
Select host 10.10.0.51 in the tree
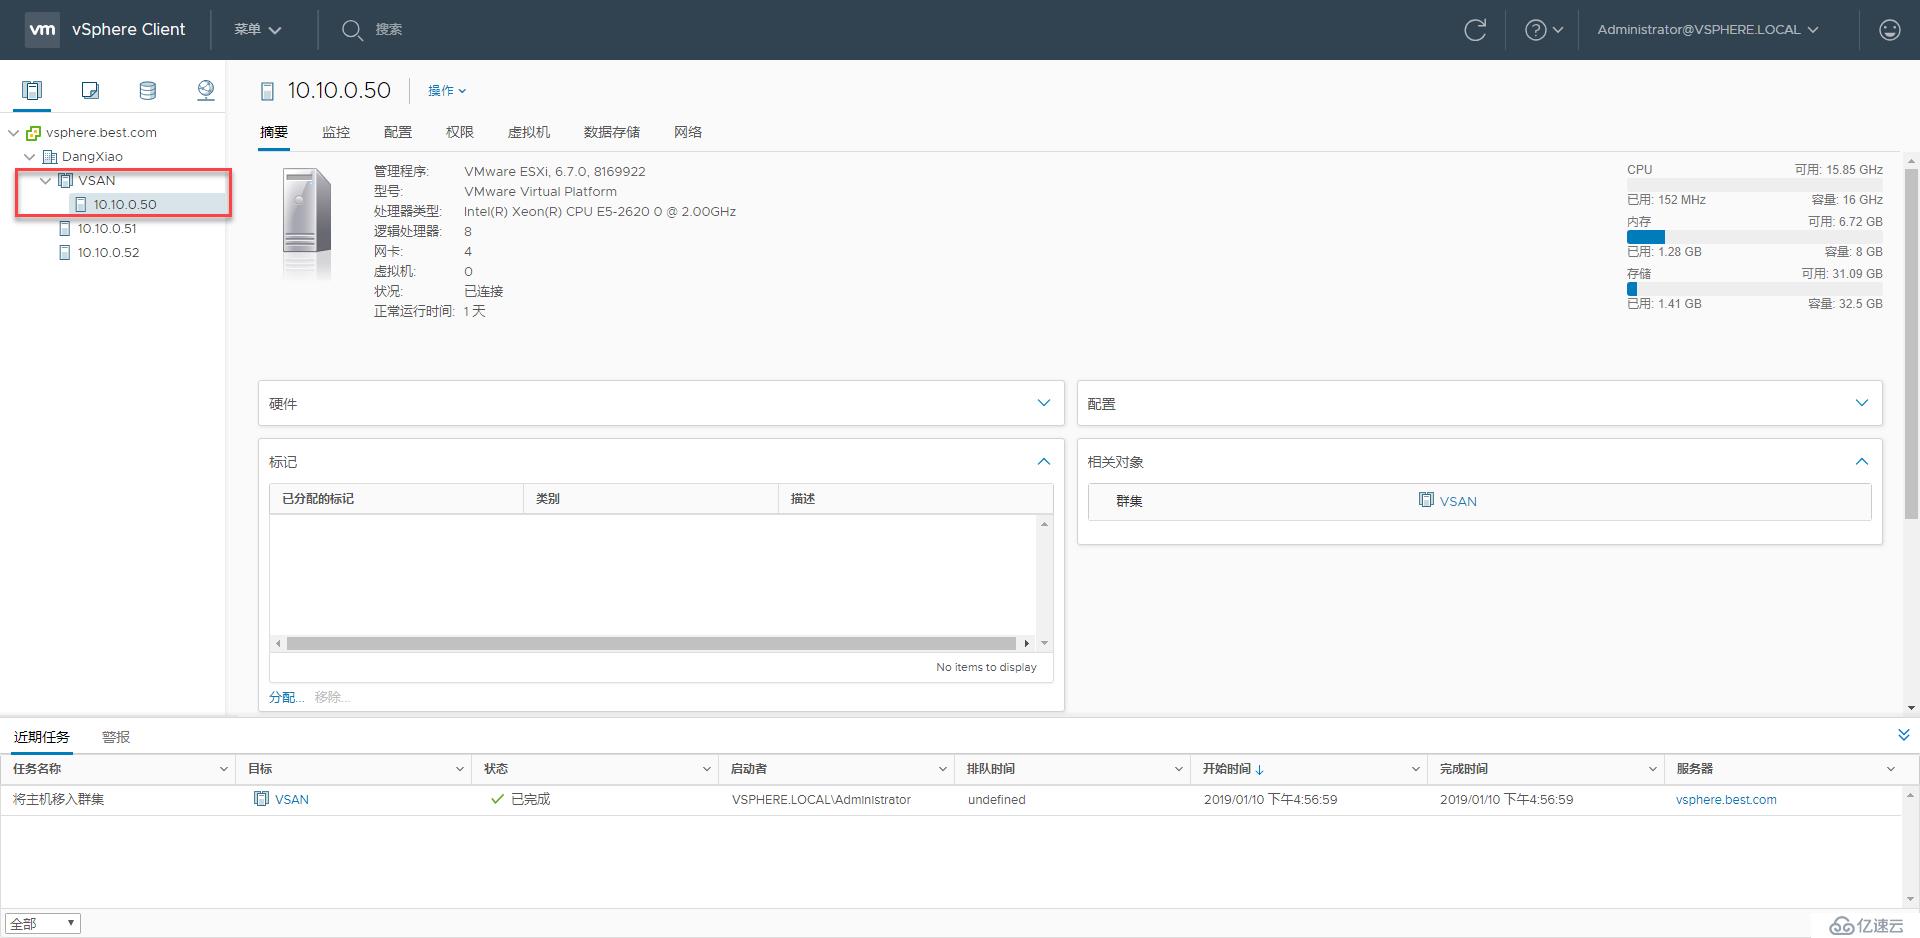point(107,228)
